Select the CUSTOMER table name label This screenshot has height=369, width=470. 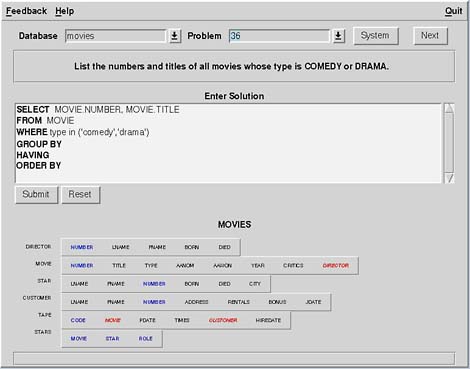pyautogui.click(x=37, y=298)
